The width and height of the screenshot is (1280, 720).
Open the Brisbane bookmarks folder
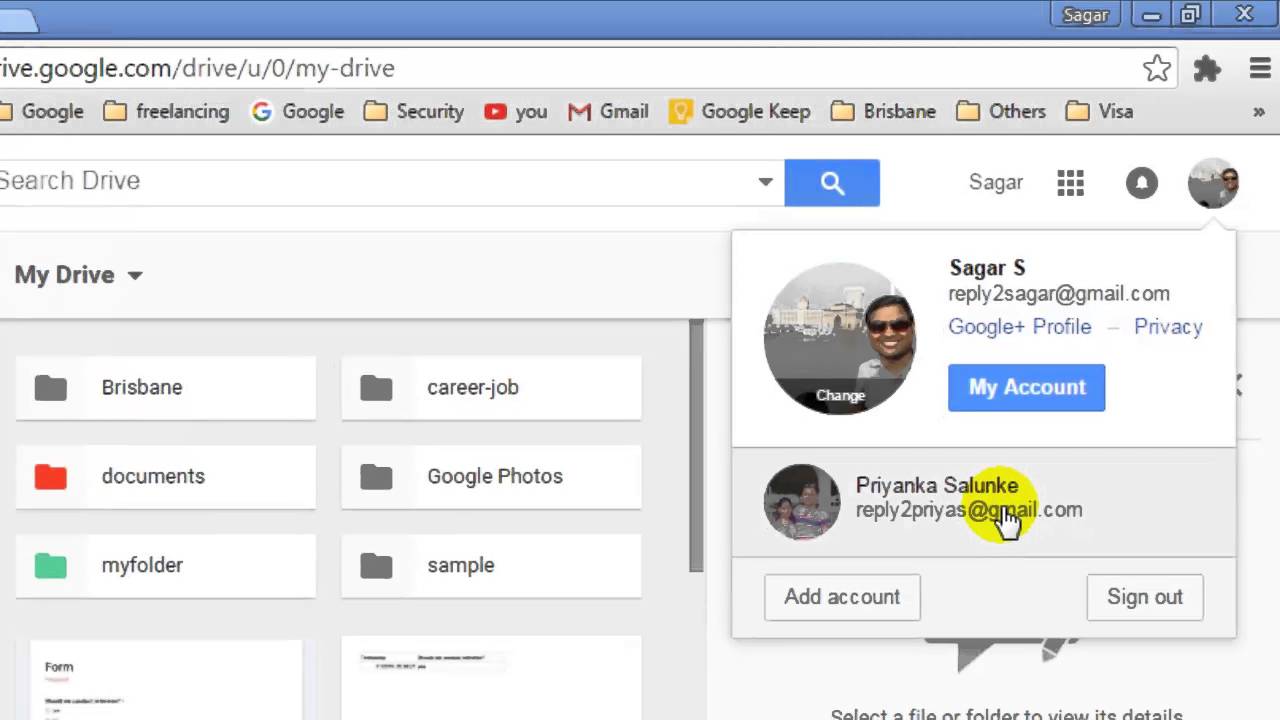tap(884, 111)
